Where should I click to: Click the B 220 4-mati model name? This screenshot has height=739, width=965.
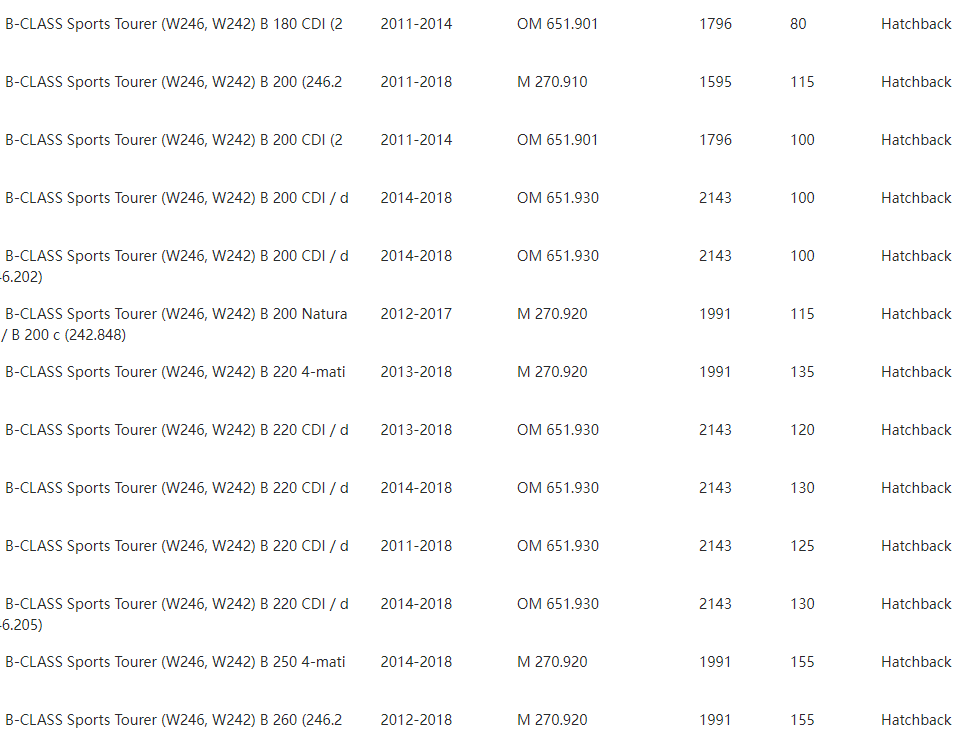coord(175,372)
